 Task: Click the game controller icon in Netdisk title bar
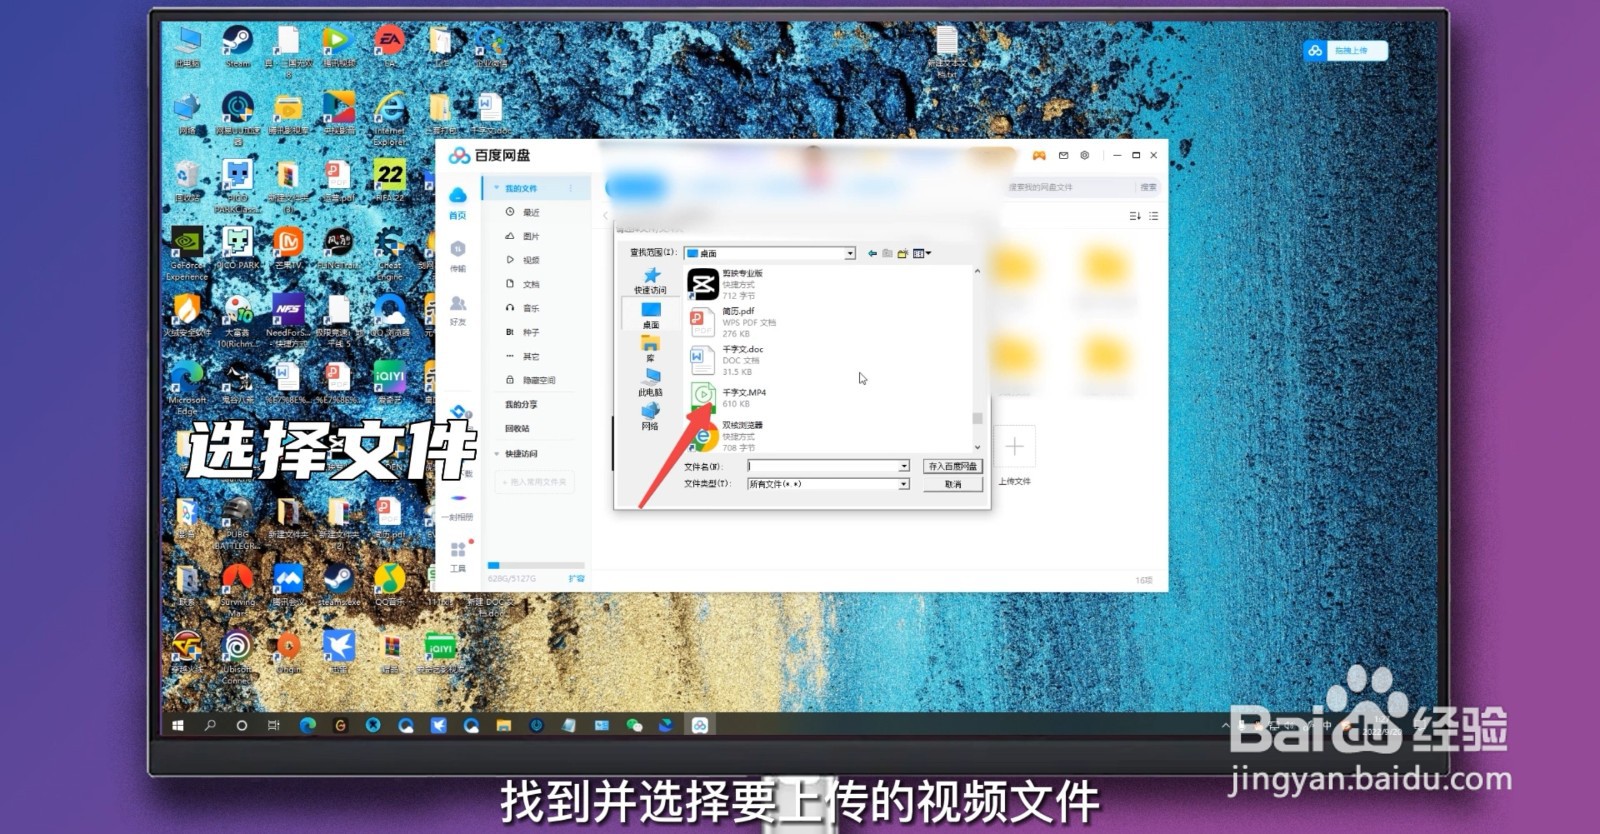tap(1039, 155)
